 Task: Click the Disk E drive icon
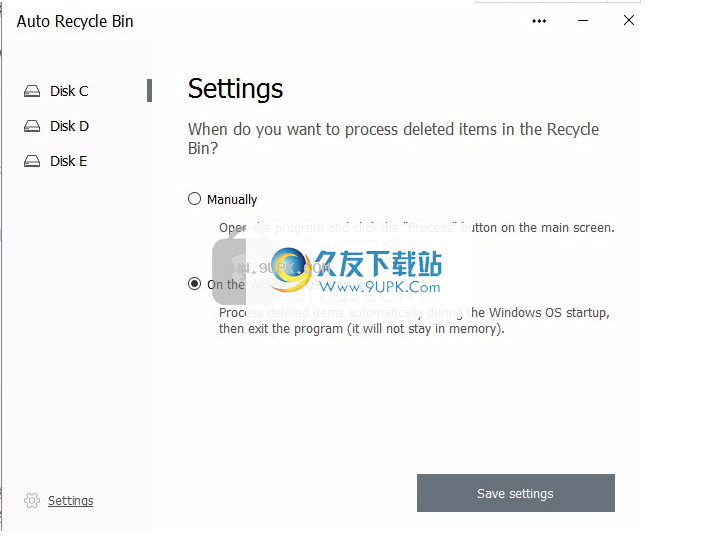point(32,161)
